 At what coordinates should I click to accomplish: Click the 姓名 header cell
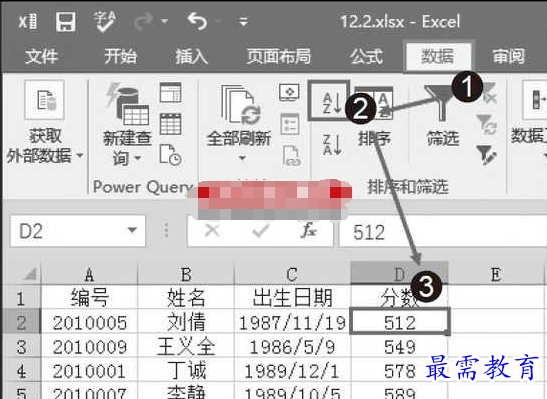186,298
